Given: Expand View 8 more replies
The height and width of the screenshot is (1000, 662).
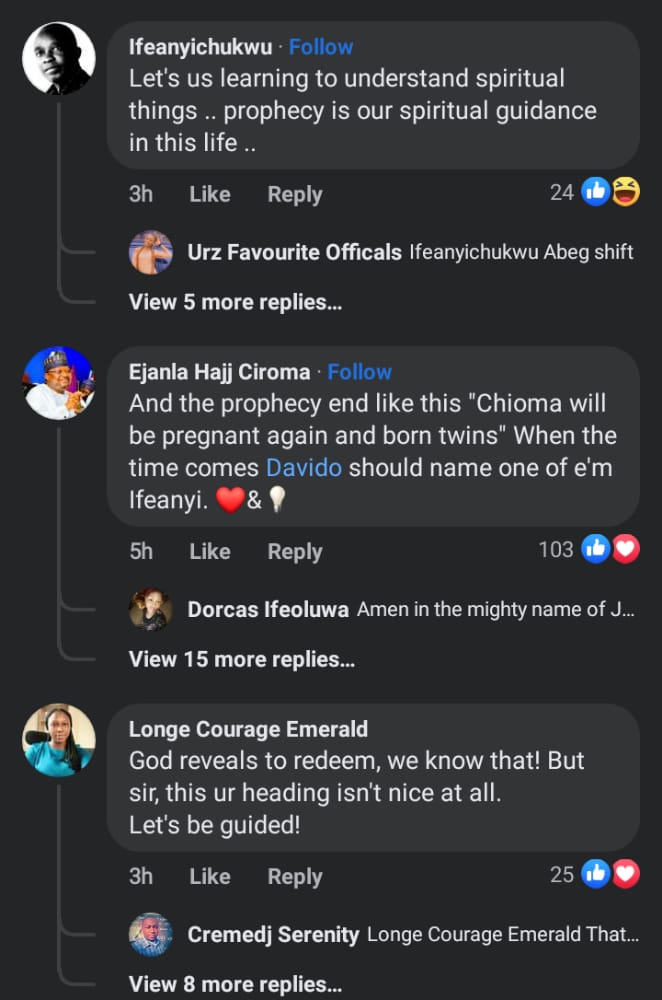Looking at the screenshot, I should [x=235, y=985].
